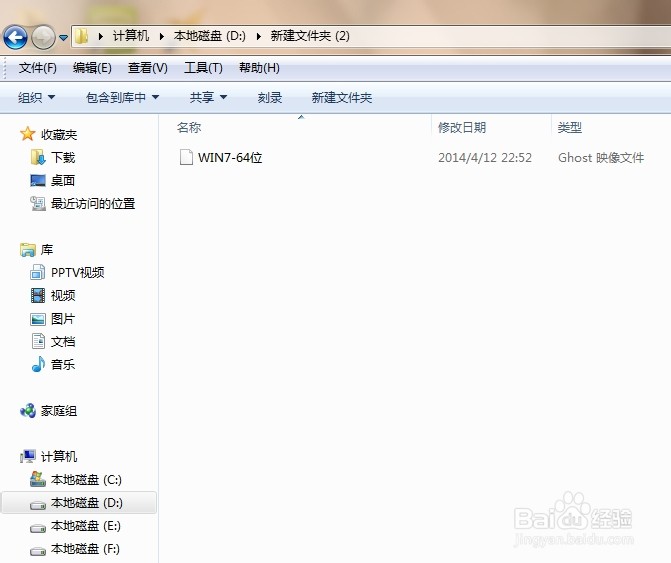Viewport: 671px width, 563px height.
Task: Click the 视频 filmstrip icon
Action: [38, 295]
